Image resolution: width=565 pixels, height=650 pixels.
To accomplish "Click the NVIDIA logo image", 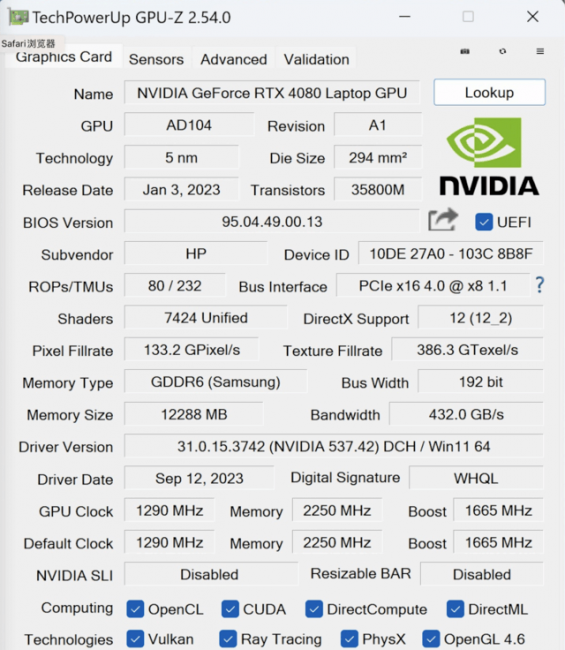I will click(x=489, y=157).
